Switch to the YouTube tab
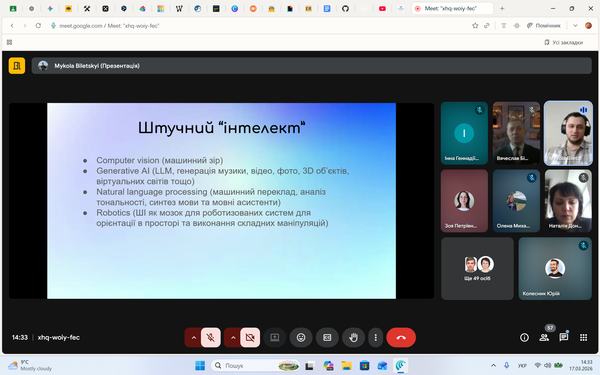Screen dimensions: 600x375 click(382, 8)
